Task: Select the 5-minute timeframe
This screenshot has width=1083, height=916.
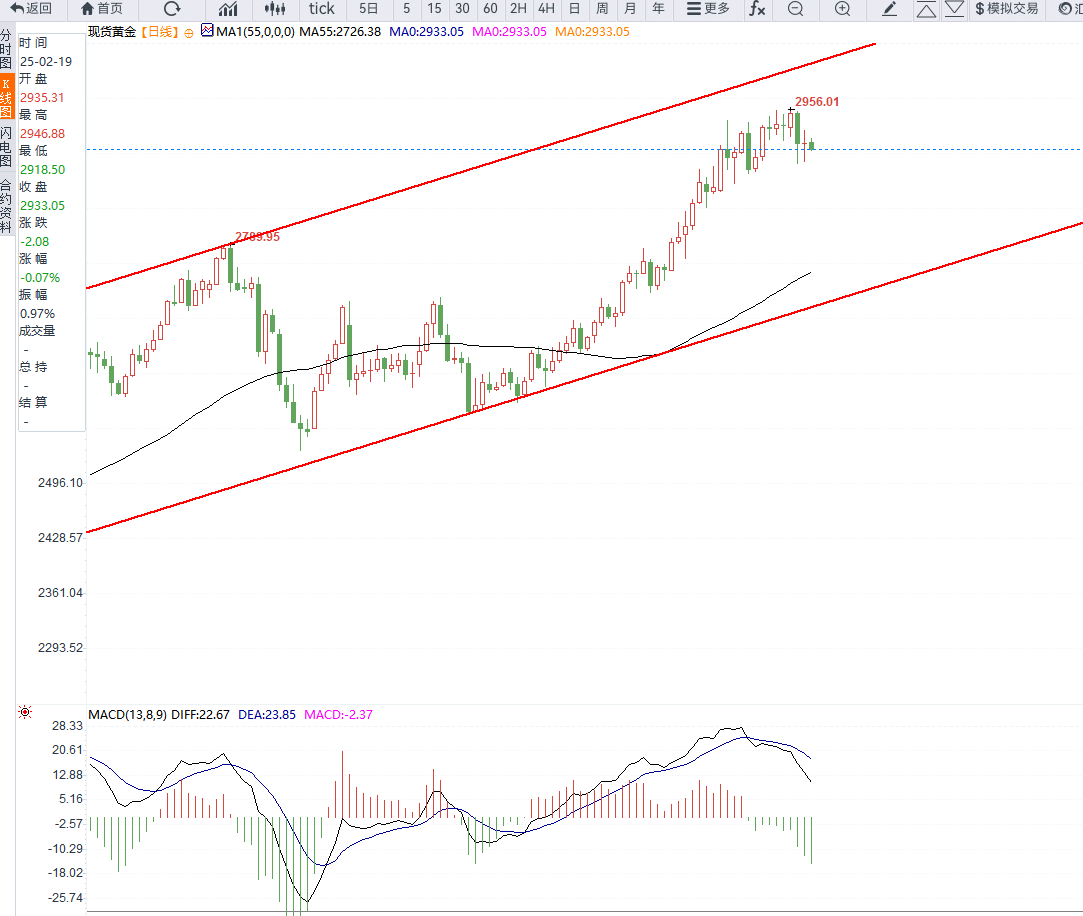Action: 407,9
